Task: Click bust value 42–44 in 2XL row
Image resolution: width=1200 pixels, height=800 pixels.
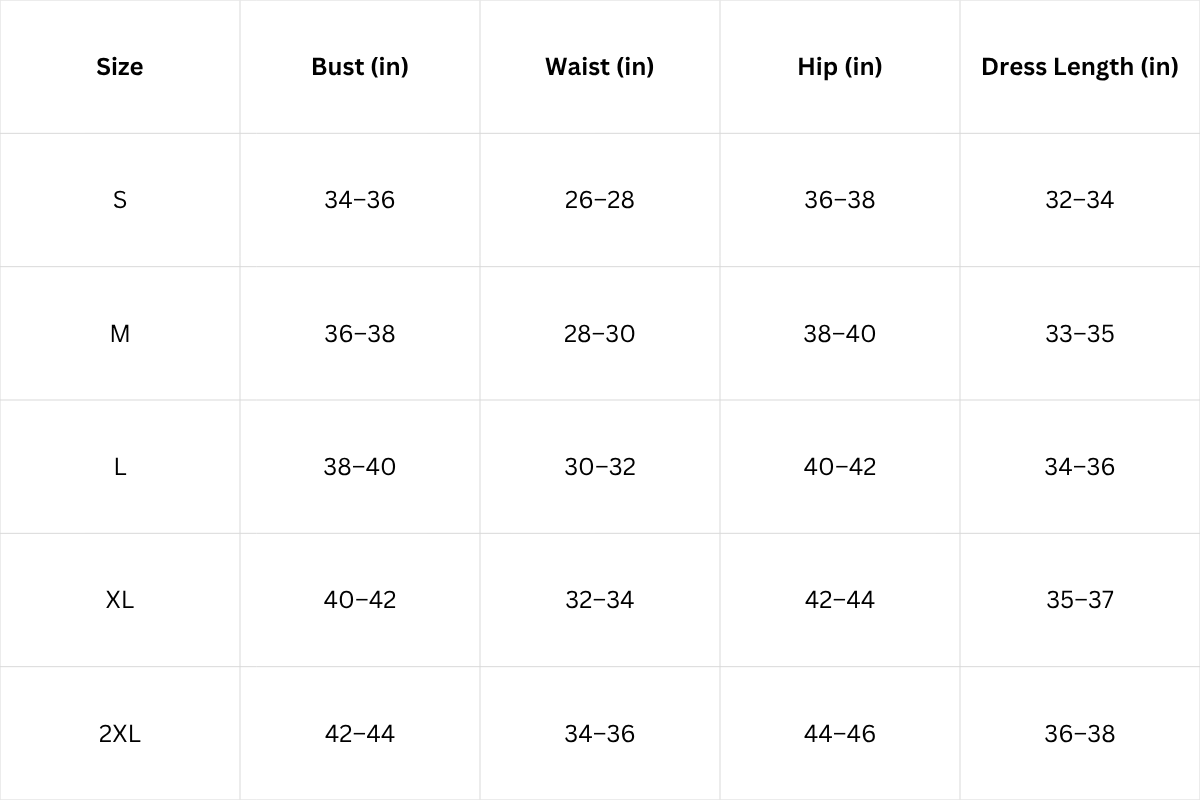Action: 360,734
